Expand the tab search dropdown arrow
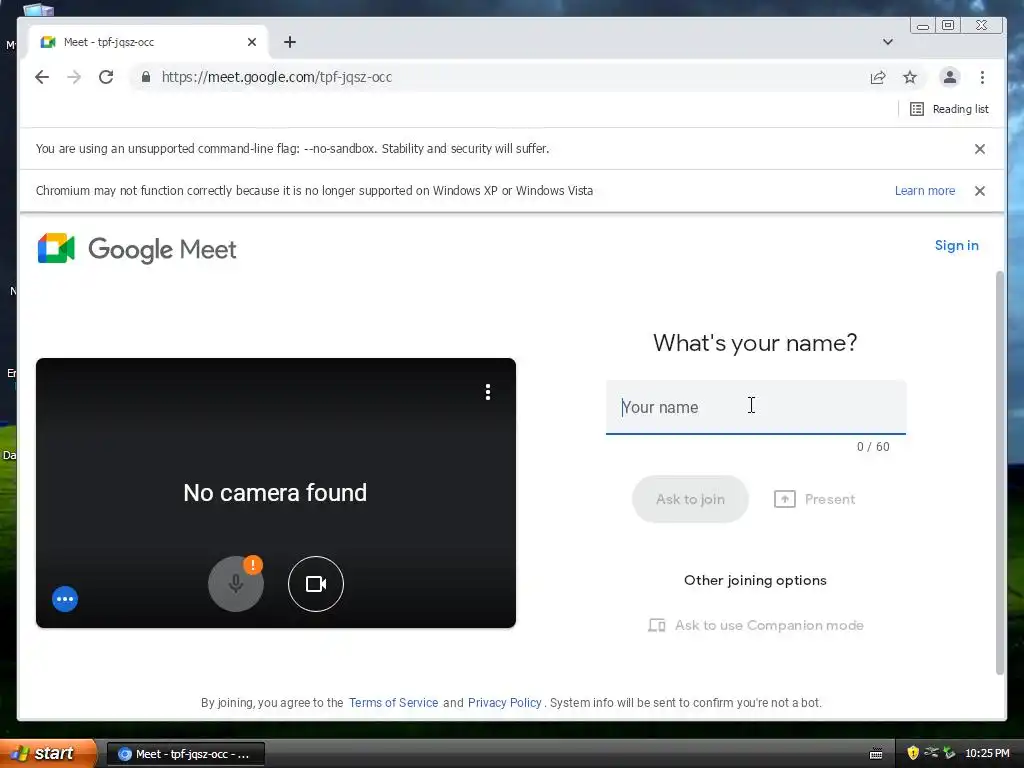The image size is (1024, 768). click(888, 42)
